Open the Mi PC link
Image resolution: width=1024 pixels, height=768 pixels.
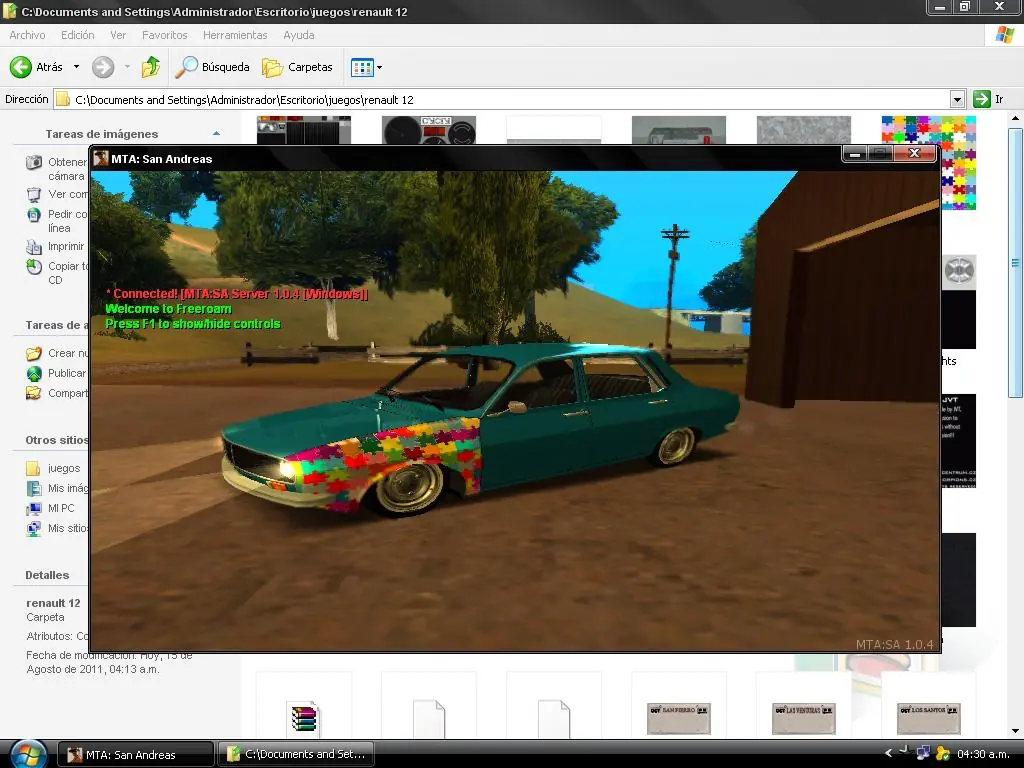61,508
